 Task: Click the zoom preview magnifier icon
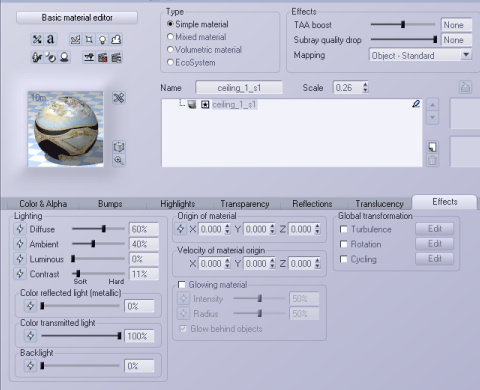click(119, 160)
